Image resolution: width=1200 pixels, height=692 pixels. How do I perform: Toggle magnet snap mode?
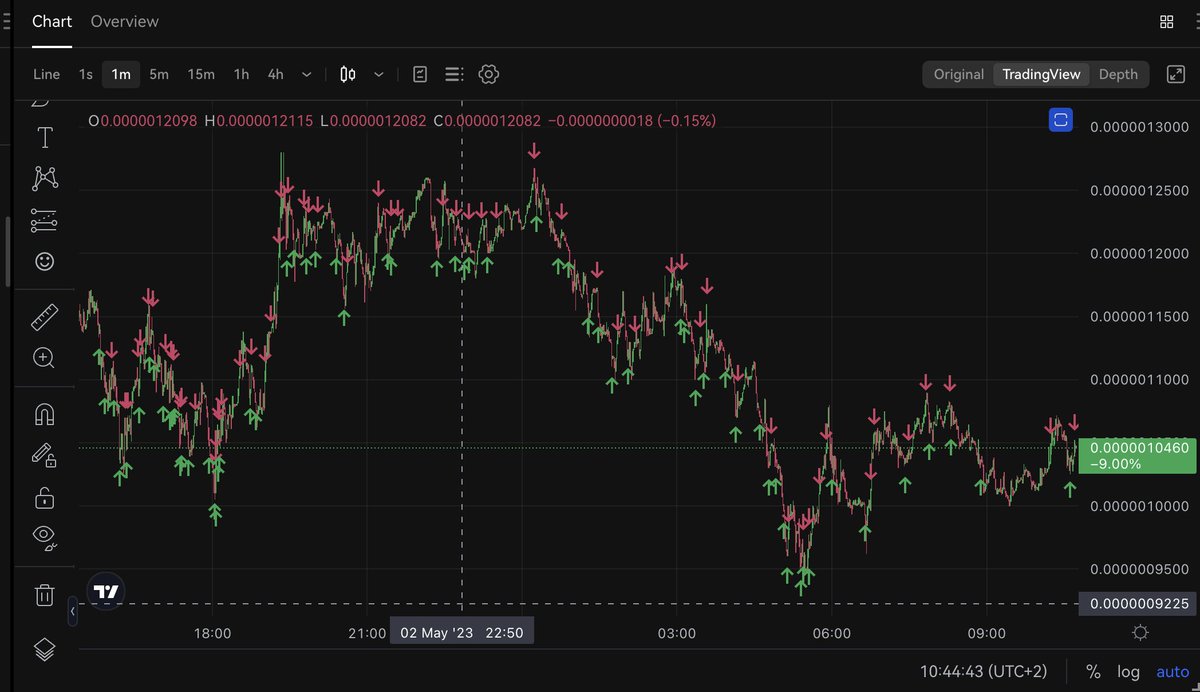tap(44, 414)
